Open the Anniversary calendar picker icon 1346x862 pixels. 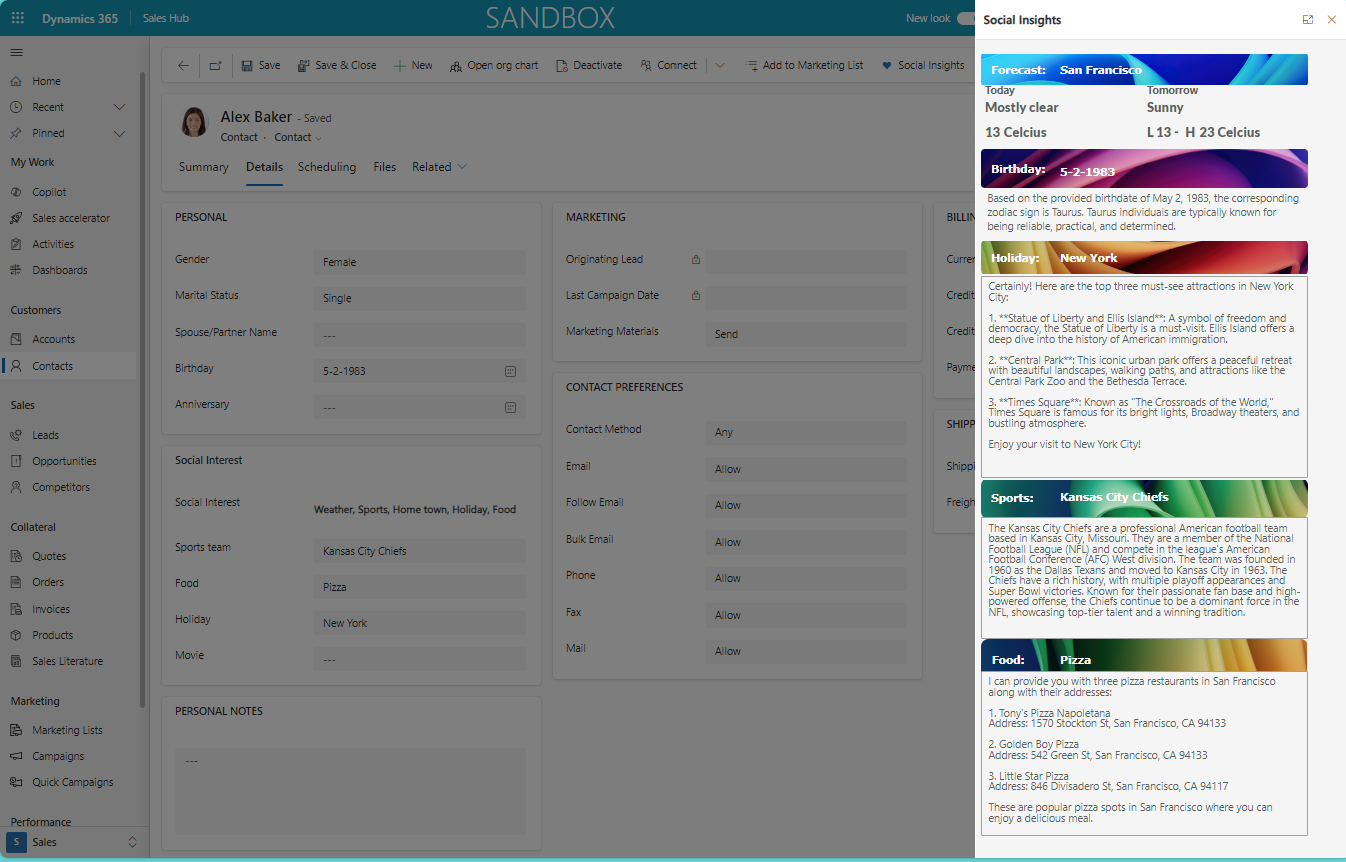tap(510, 408)
